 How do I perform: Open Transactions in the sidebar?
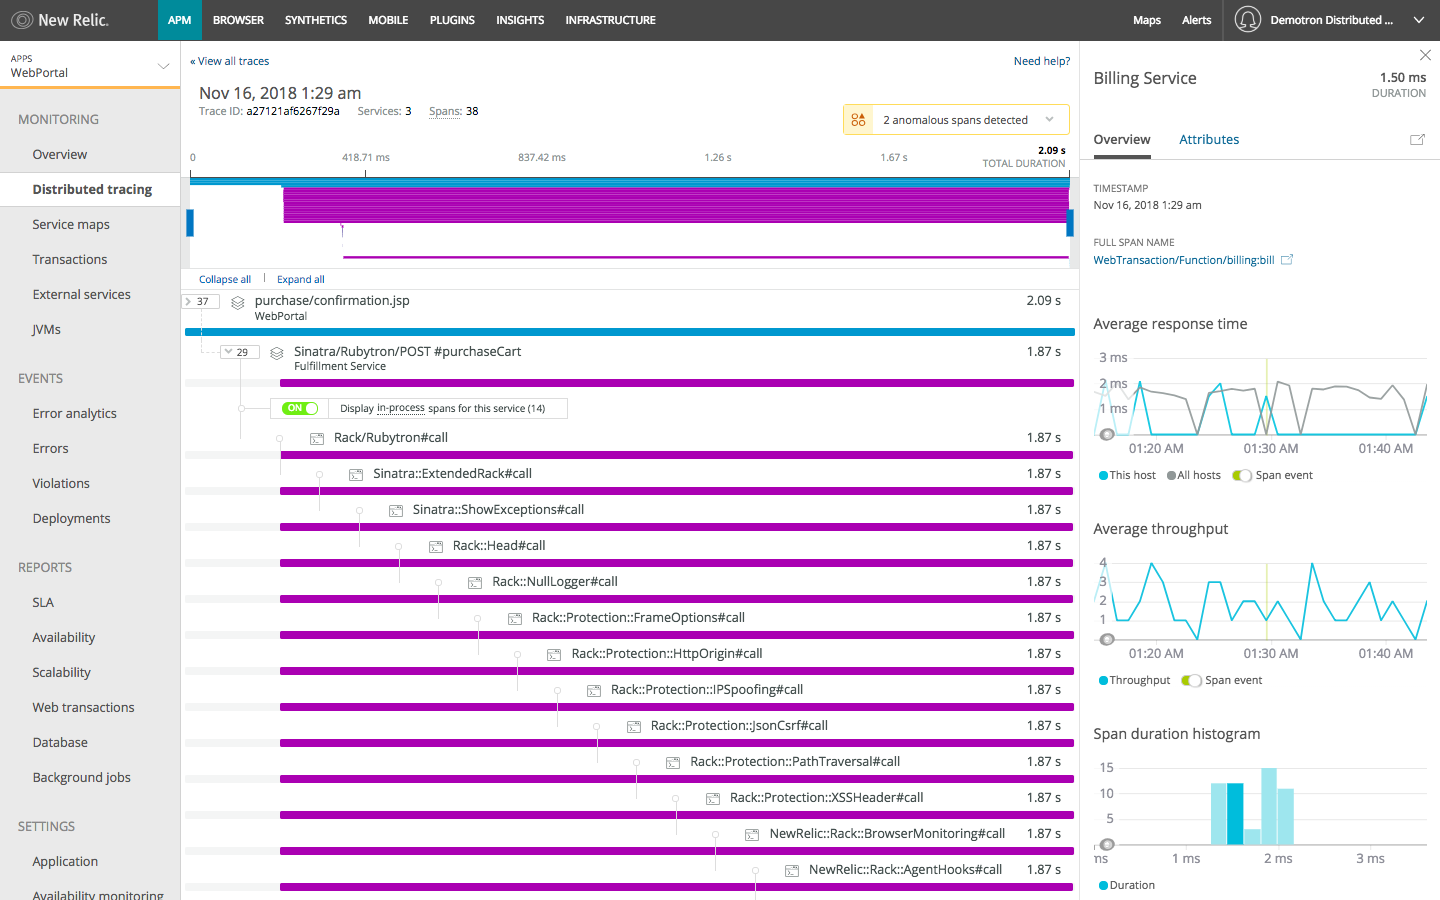point(70,260)
